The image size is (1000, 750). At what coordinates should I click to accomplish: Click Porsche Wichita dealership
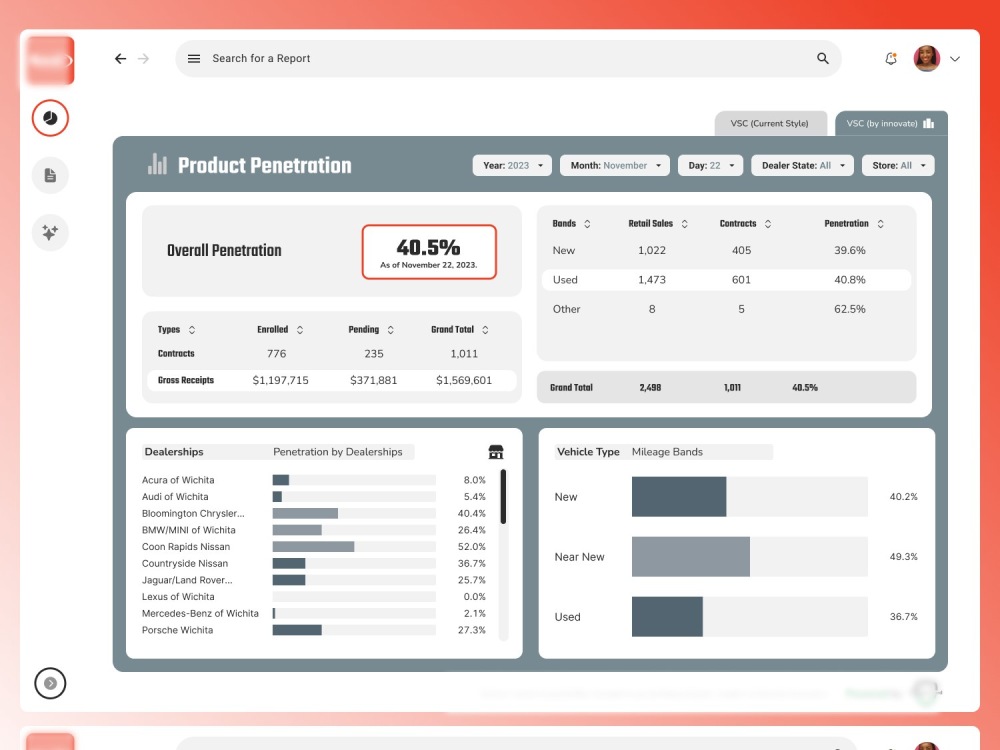pos(177,629)
